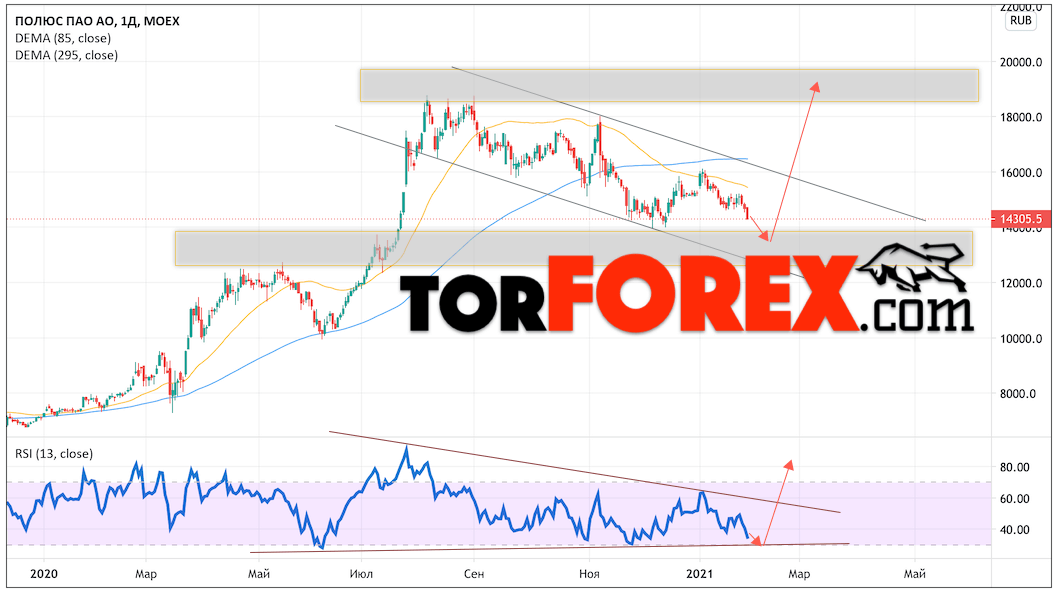
Task: Select the RSI (13, close) indicator label
Action: click(x=54, y=454)
